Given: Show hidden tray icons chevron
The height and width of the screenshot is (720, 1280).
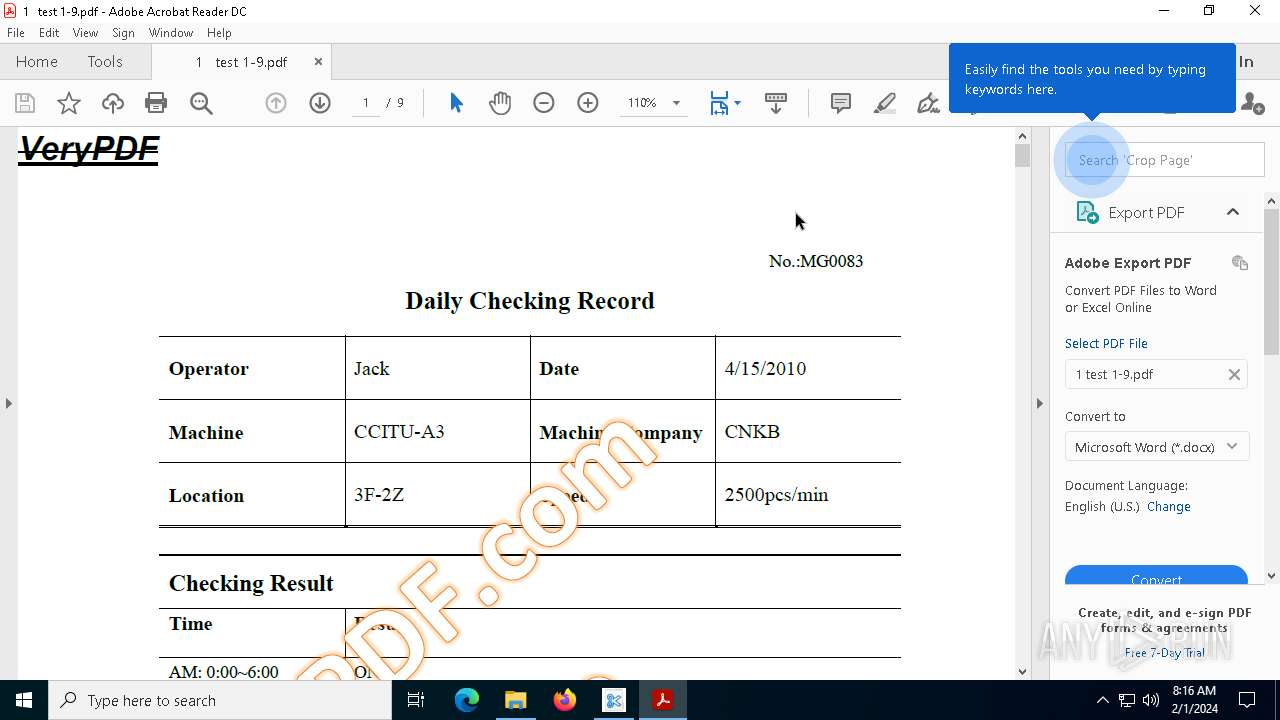Looking at the screenshot, I should tap(1102, 700).
